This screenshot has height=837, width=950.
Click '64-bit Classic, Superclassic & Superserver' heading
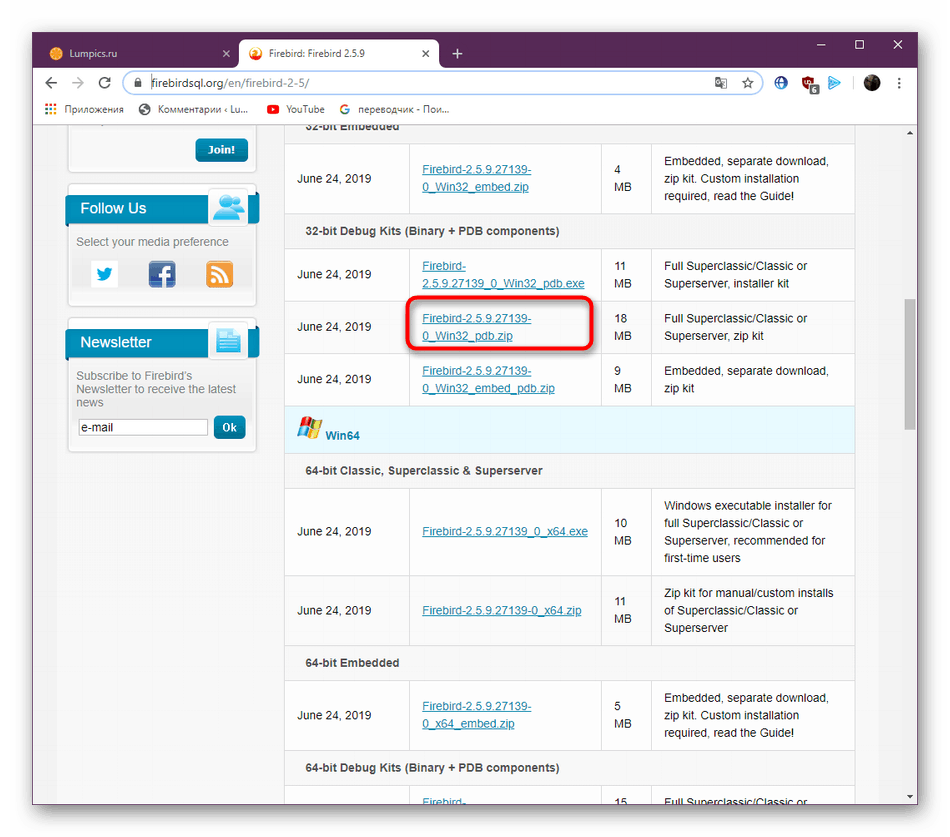424,471
